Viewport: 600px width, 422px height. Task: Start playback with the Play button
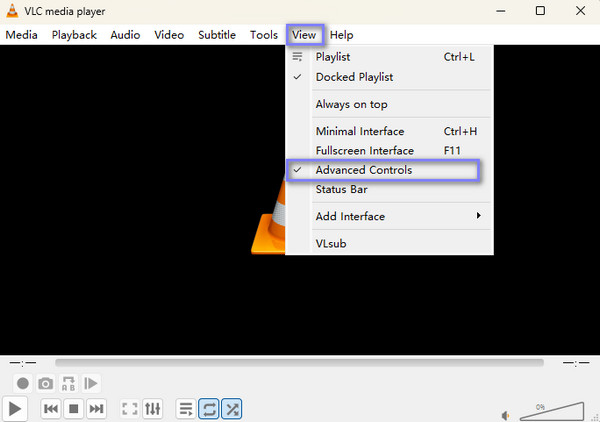coord(15,409)
